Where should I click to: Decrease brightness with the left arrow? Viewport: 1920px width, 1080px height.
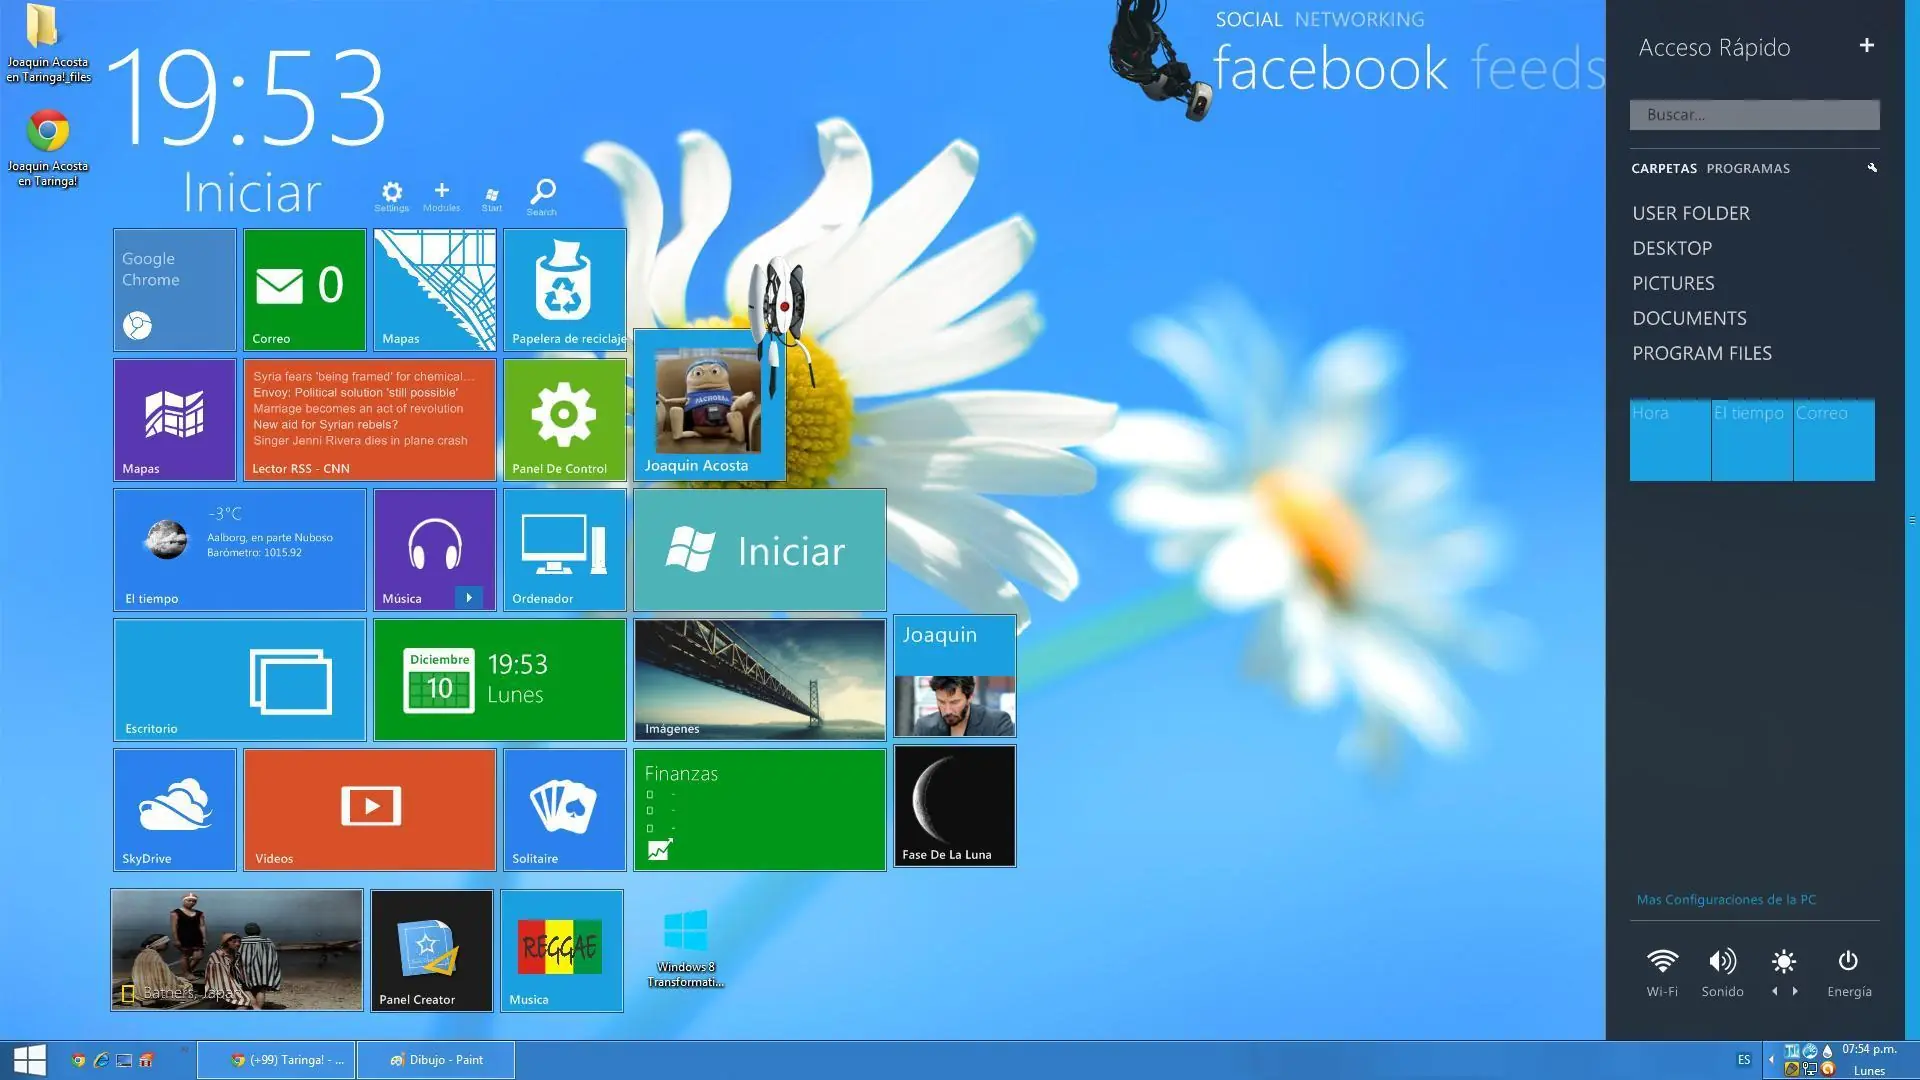pyautogui.click(x=1775, y=992)
